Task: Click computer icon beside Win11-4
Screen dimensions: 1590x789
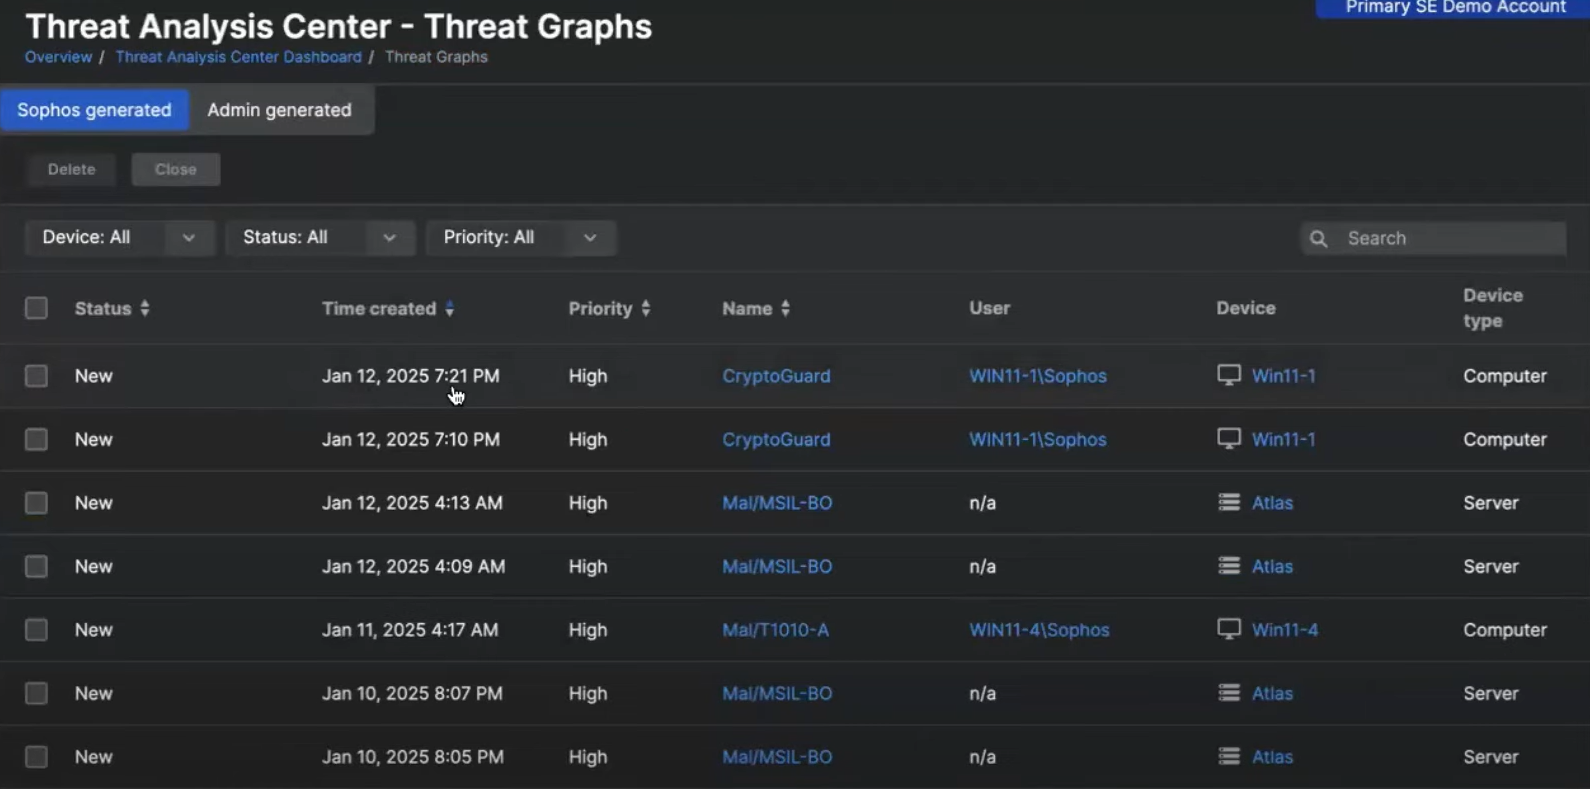Action: (x=1229, y=629)
